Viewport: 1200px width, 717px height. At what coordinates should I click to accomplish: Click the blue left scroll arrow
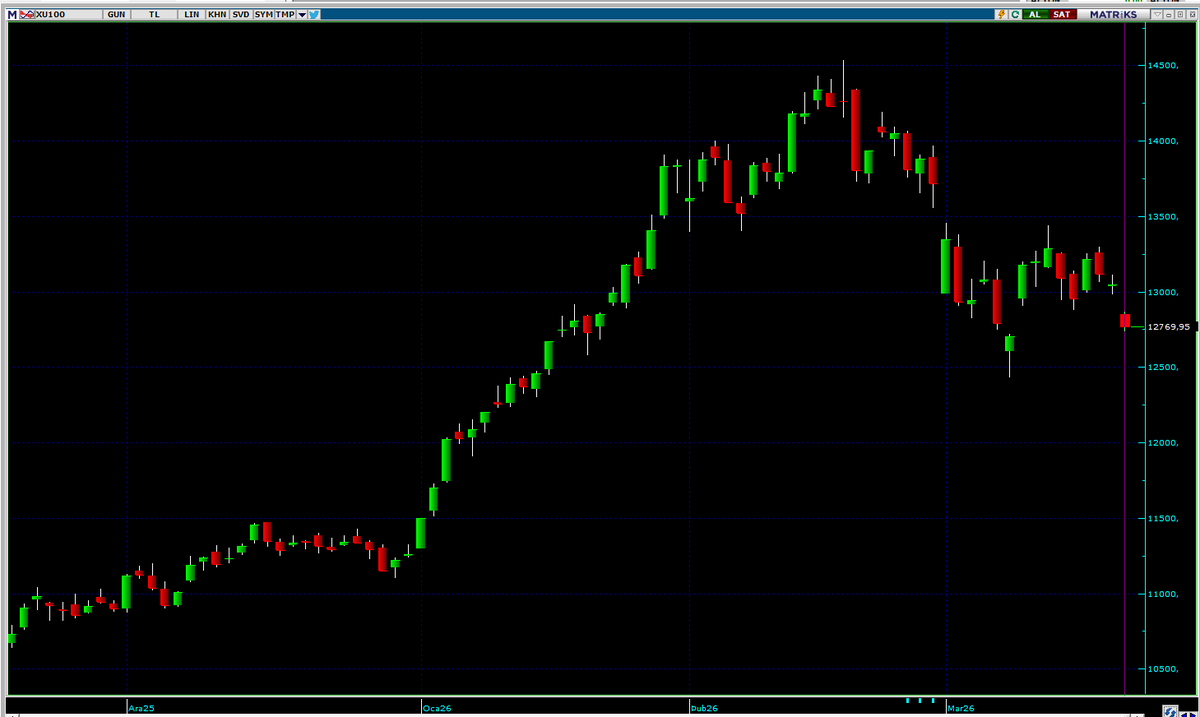(x=1184, y=714)
